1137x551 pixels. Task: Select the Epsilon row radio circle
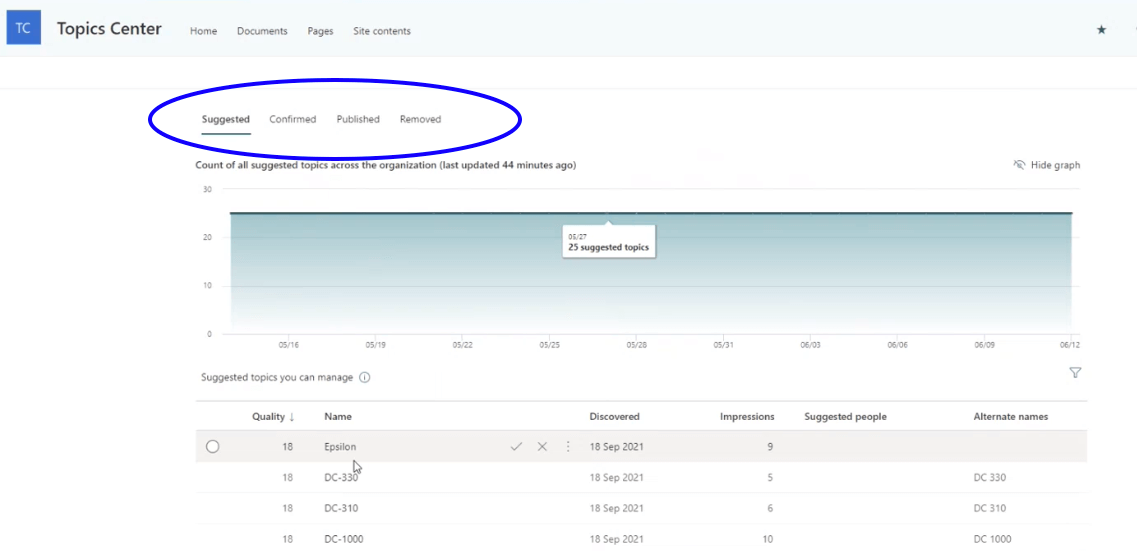tap(212, 447)
